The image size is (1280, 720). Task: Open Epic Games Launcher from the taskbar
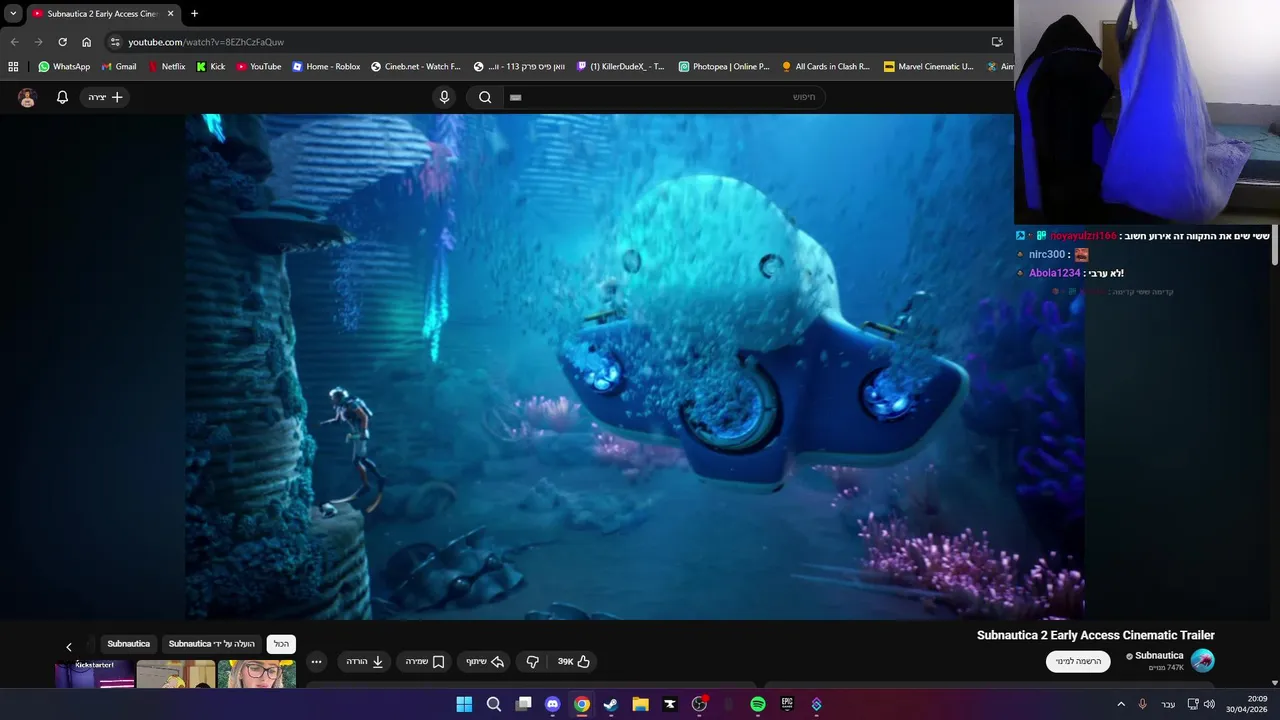787,704
